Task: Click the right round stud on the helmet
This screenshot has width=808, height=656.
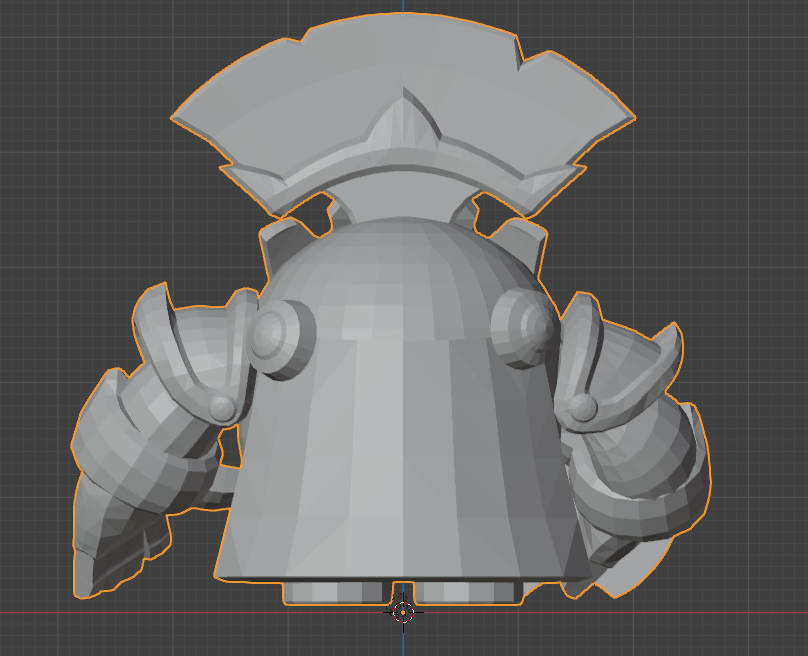Action: coord(525,328)
